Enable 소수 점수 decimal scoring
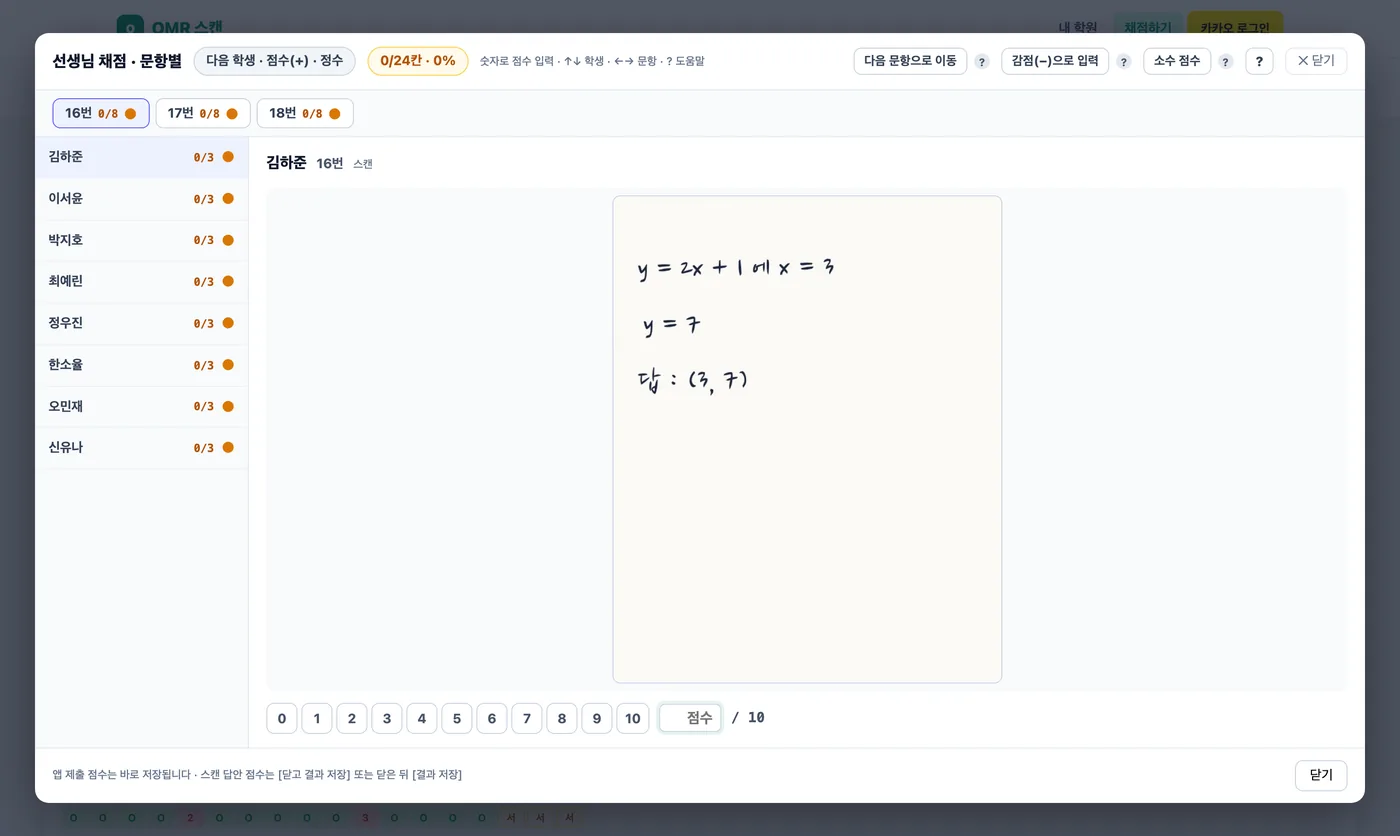Viewport: 1400px width, 836px height. click(1177, 61)
